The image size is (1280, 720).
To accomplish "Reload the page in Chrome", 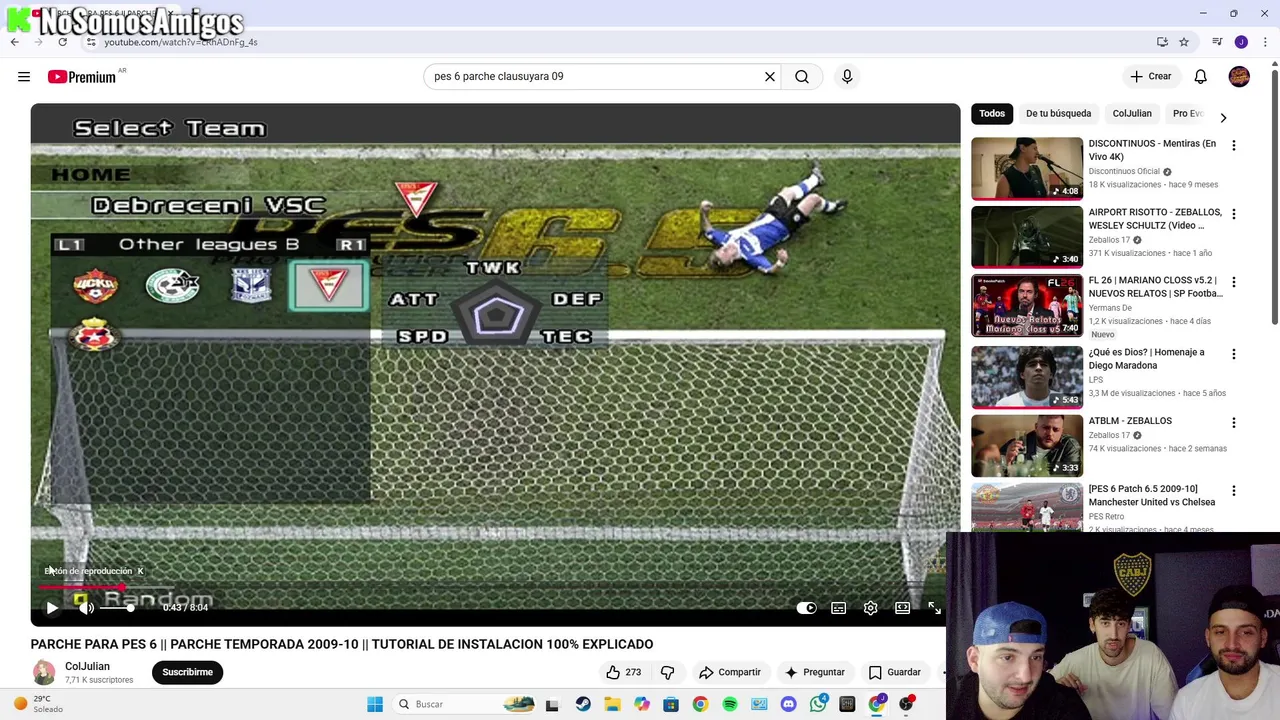I will pos(62,42).
